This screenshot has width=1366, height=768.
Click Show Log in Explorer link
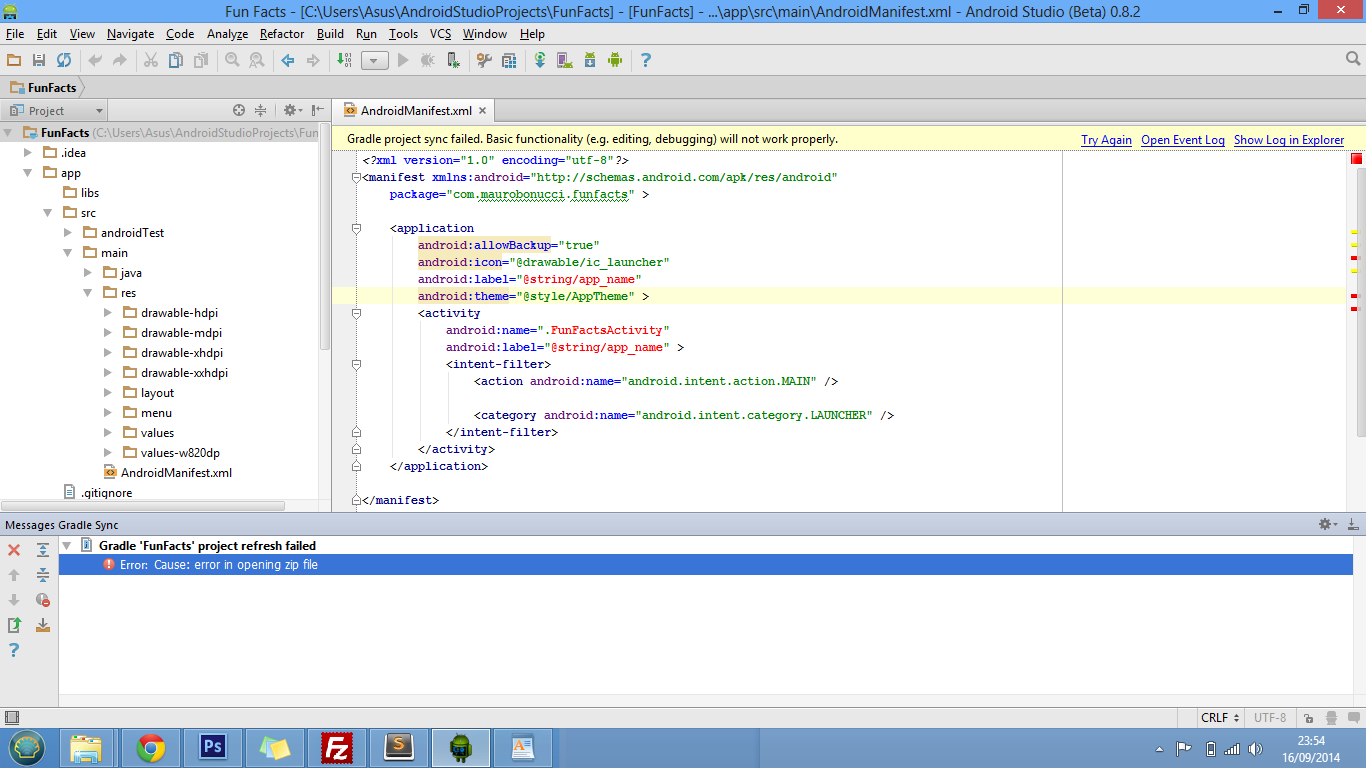point(1289,140)
